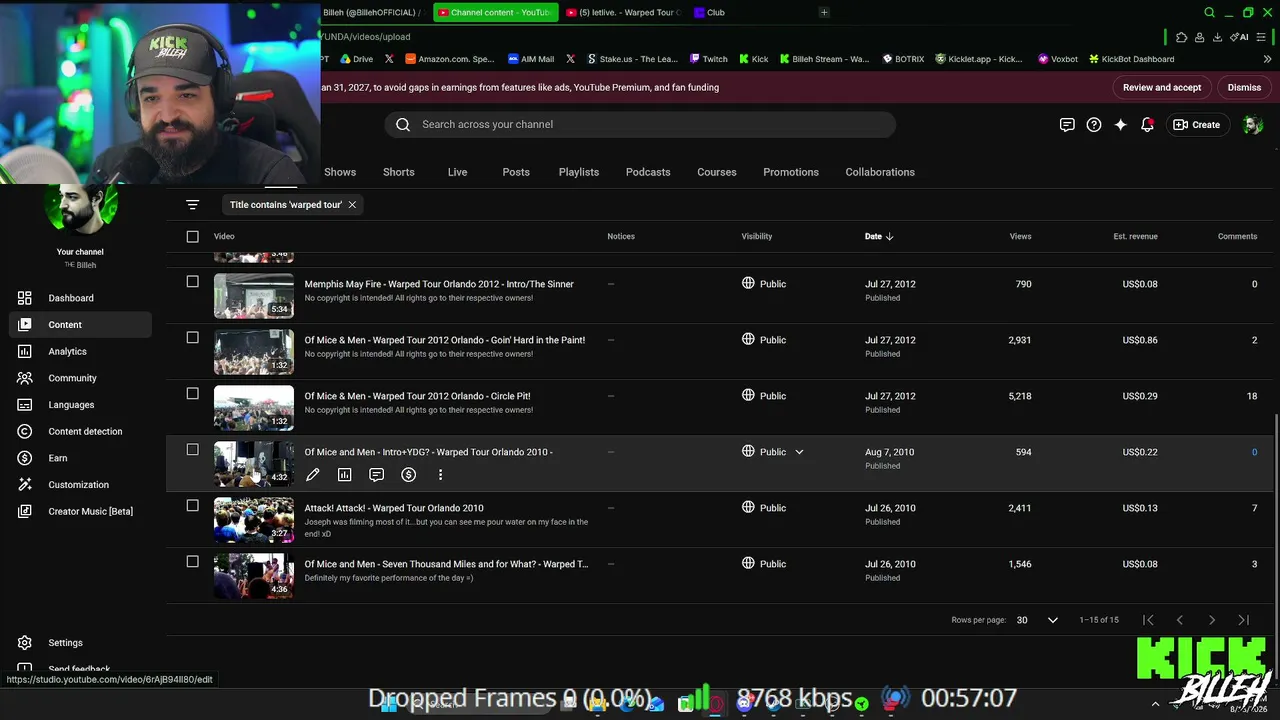Viewport: 1280px width, 720px height.
Task: Open the feedback message icon in the header
Action: [x=1067, y=125]
